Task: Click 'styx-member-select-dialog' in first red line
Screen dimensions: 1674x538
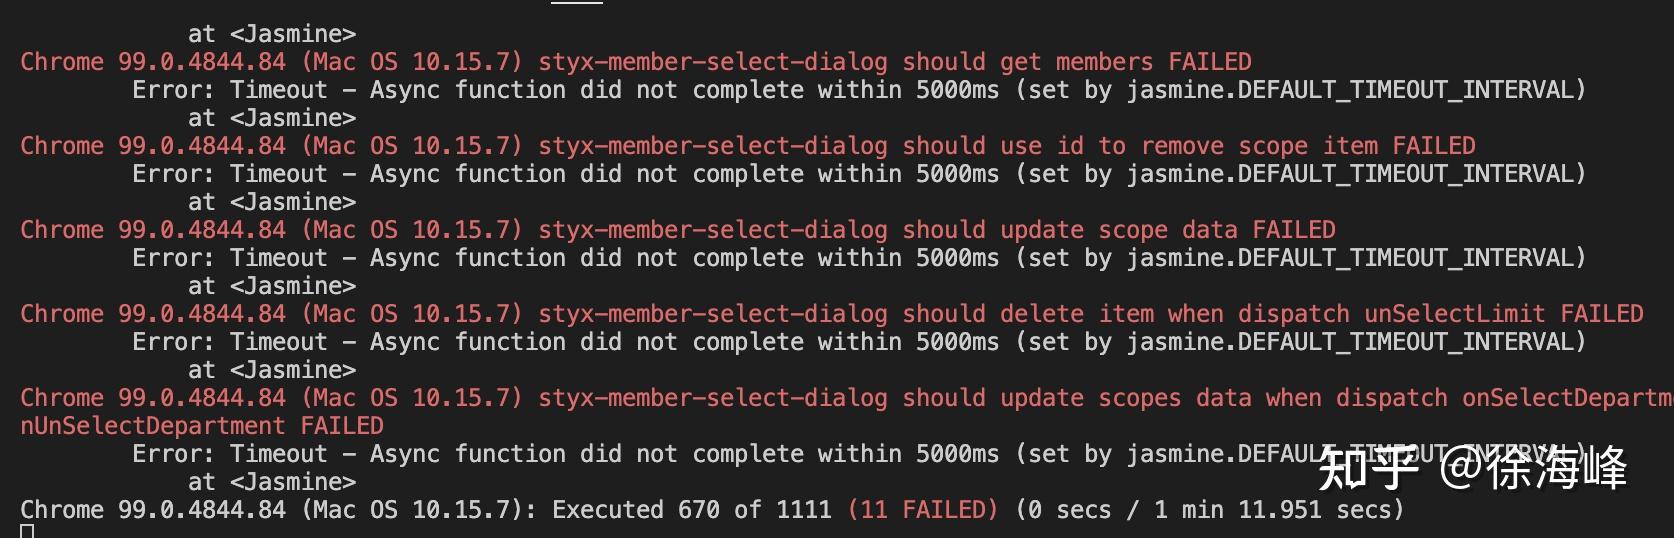Action: click(713, 62)
